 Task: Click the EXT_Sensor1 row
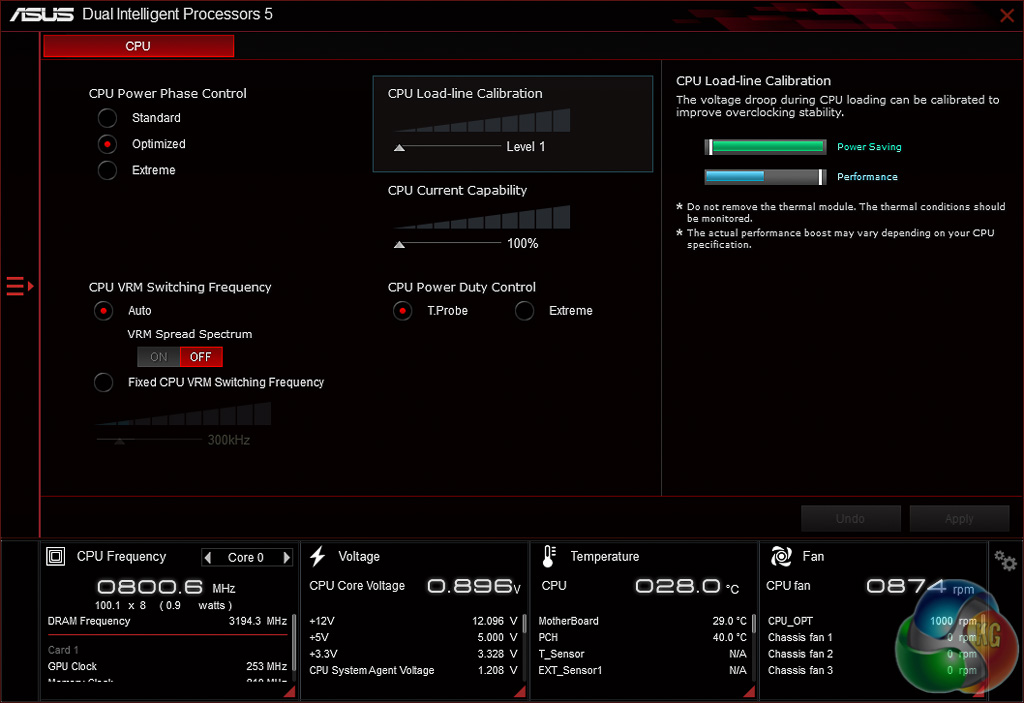point(642,670)
